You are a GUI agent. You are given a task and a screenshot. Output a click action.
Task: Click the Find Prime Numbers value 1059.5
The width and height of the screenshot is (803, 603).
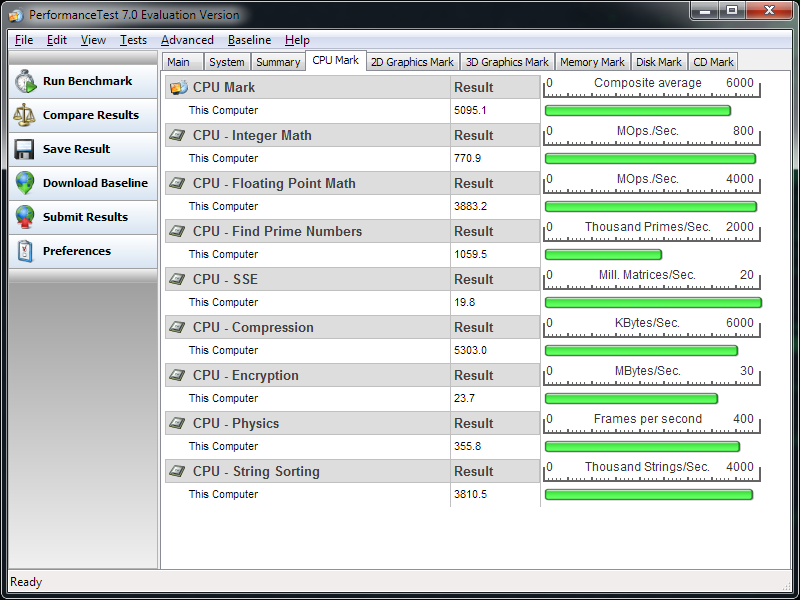click(470, 255)
